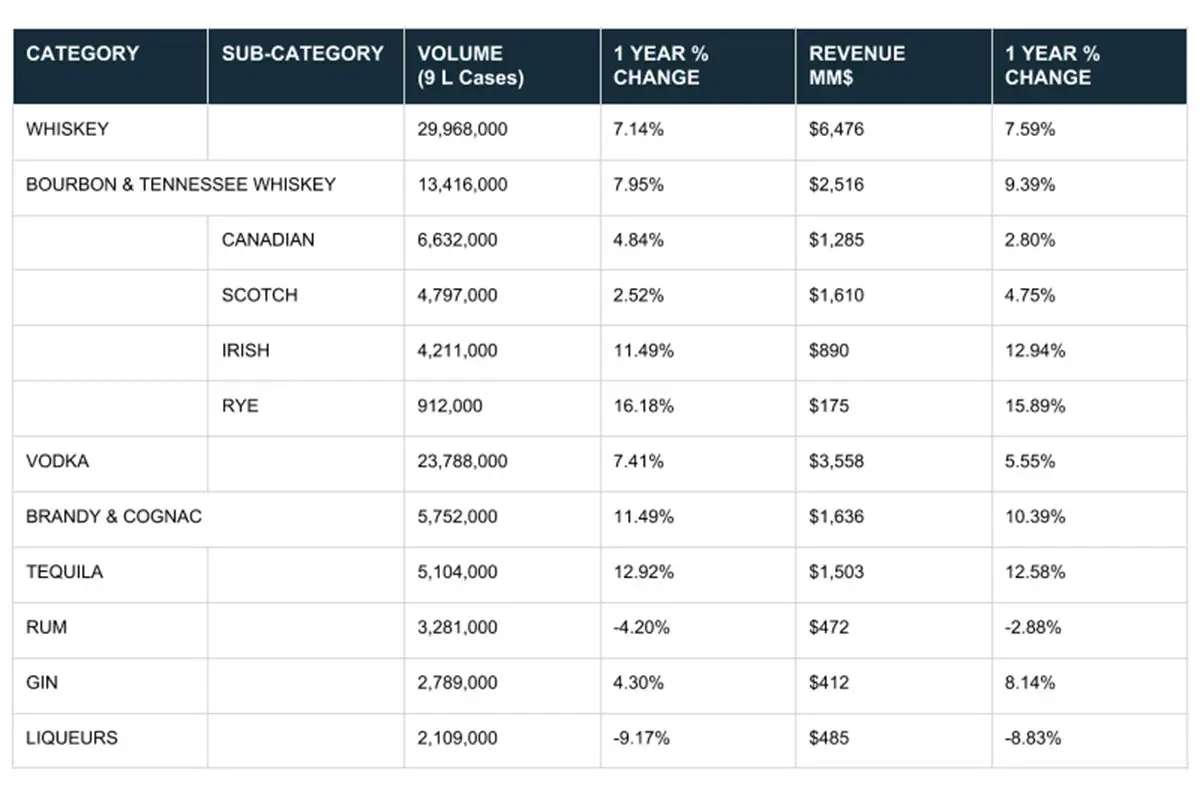Screen dimensions: 1200x800
Task: Click the VODKA category cell
Action: [x=57, y=462]
